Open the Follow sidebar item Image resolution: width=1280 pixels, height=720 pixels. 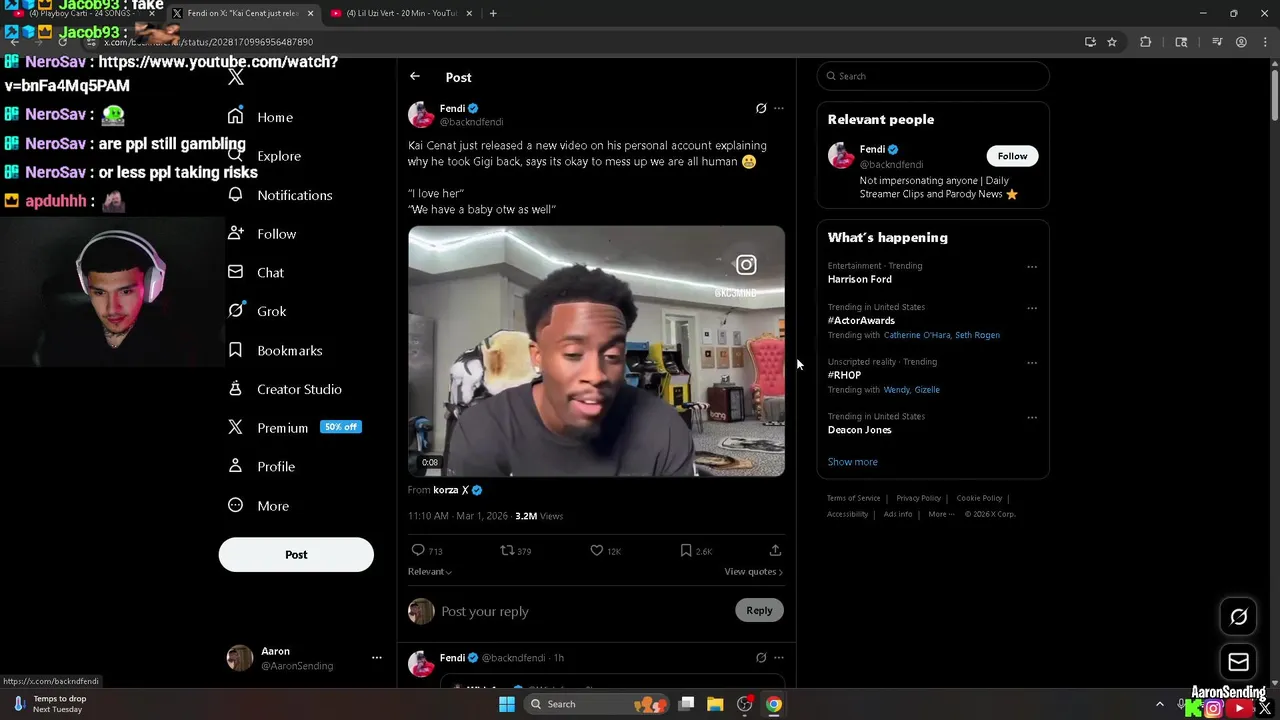click(x=261, y=234)
